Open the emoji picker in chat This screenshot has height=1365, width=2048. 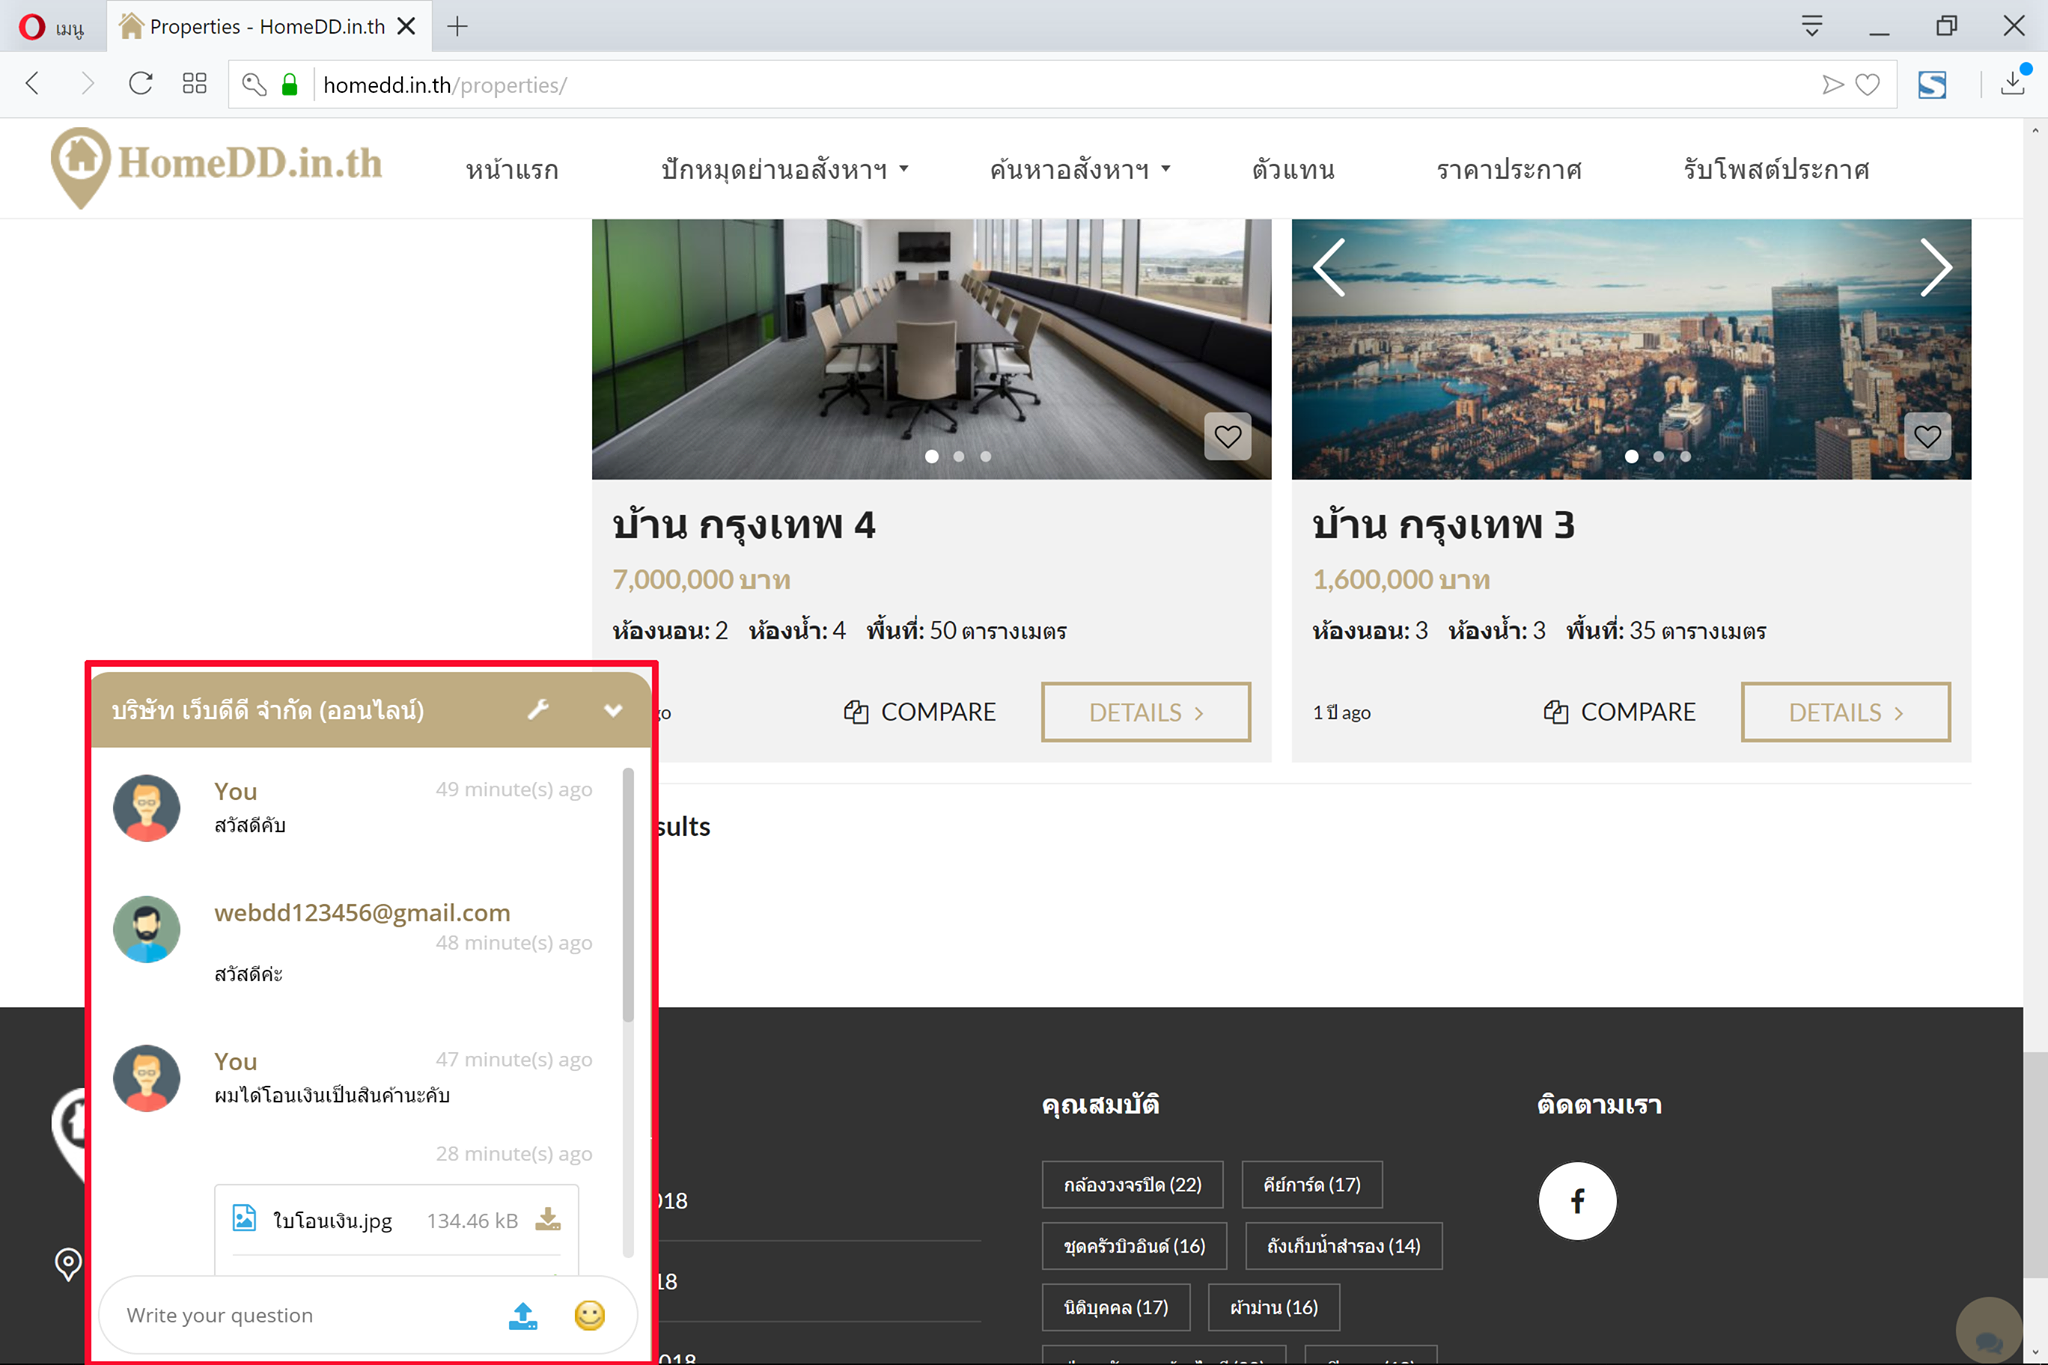click(x=590, y=1315)
